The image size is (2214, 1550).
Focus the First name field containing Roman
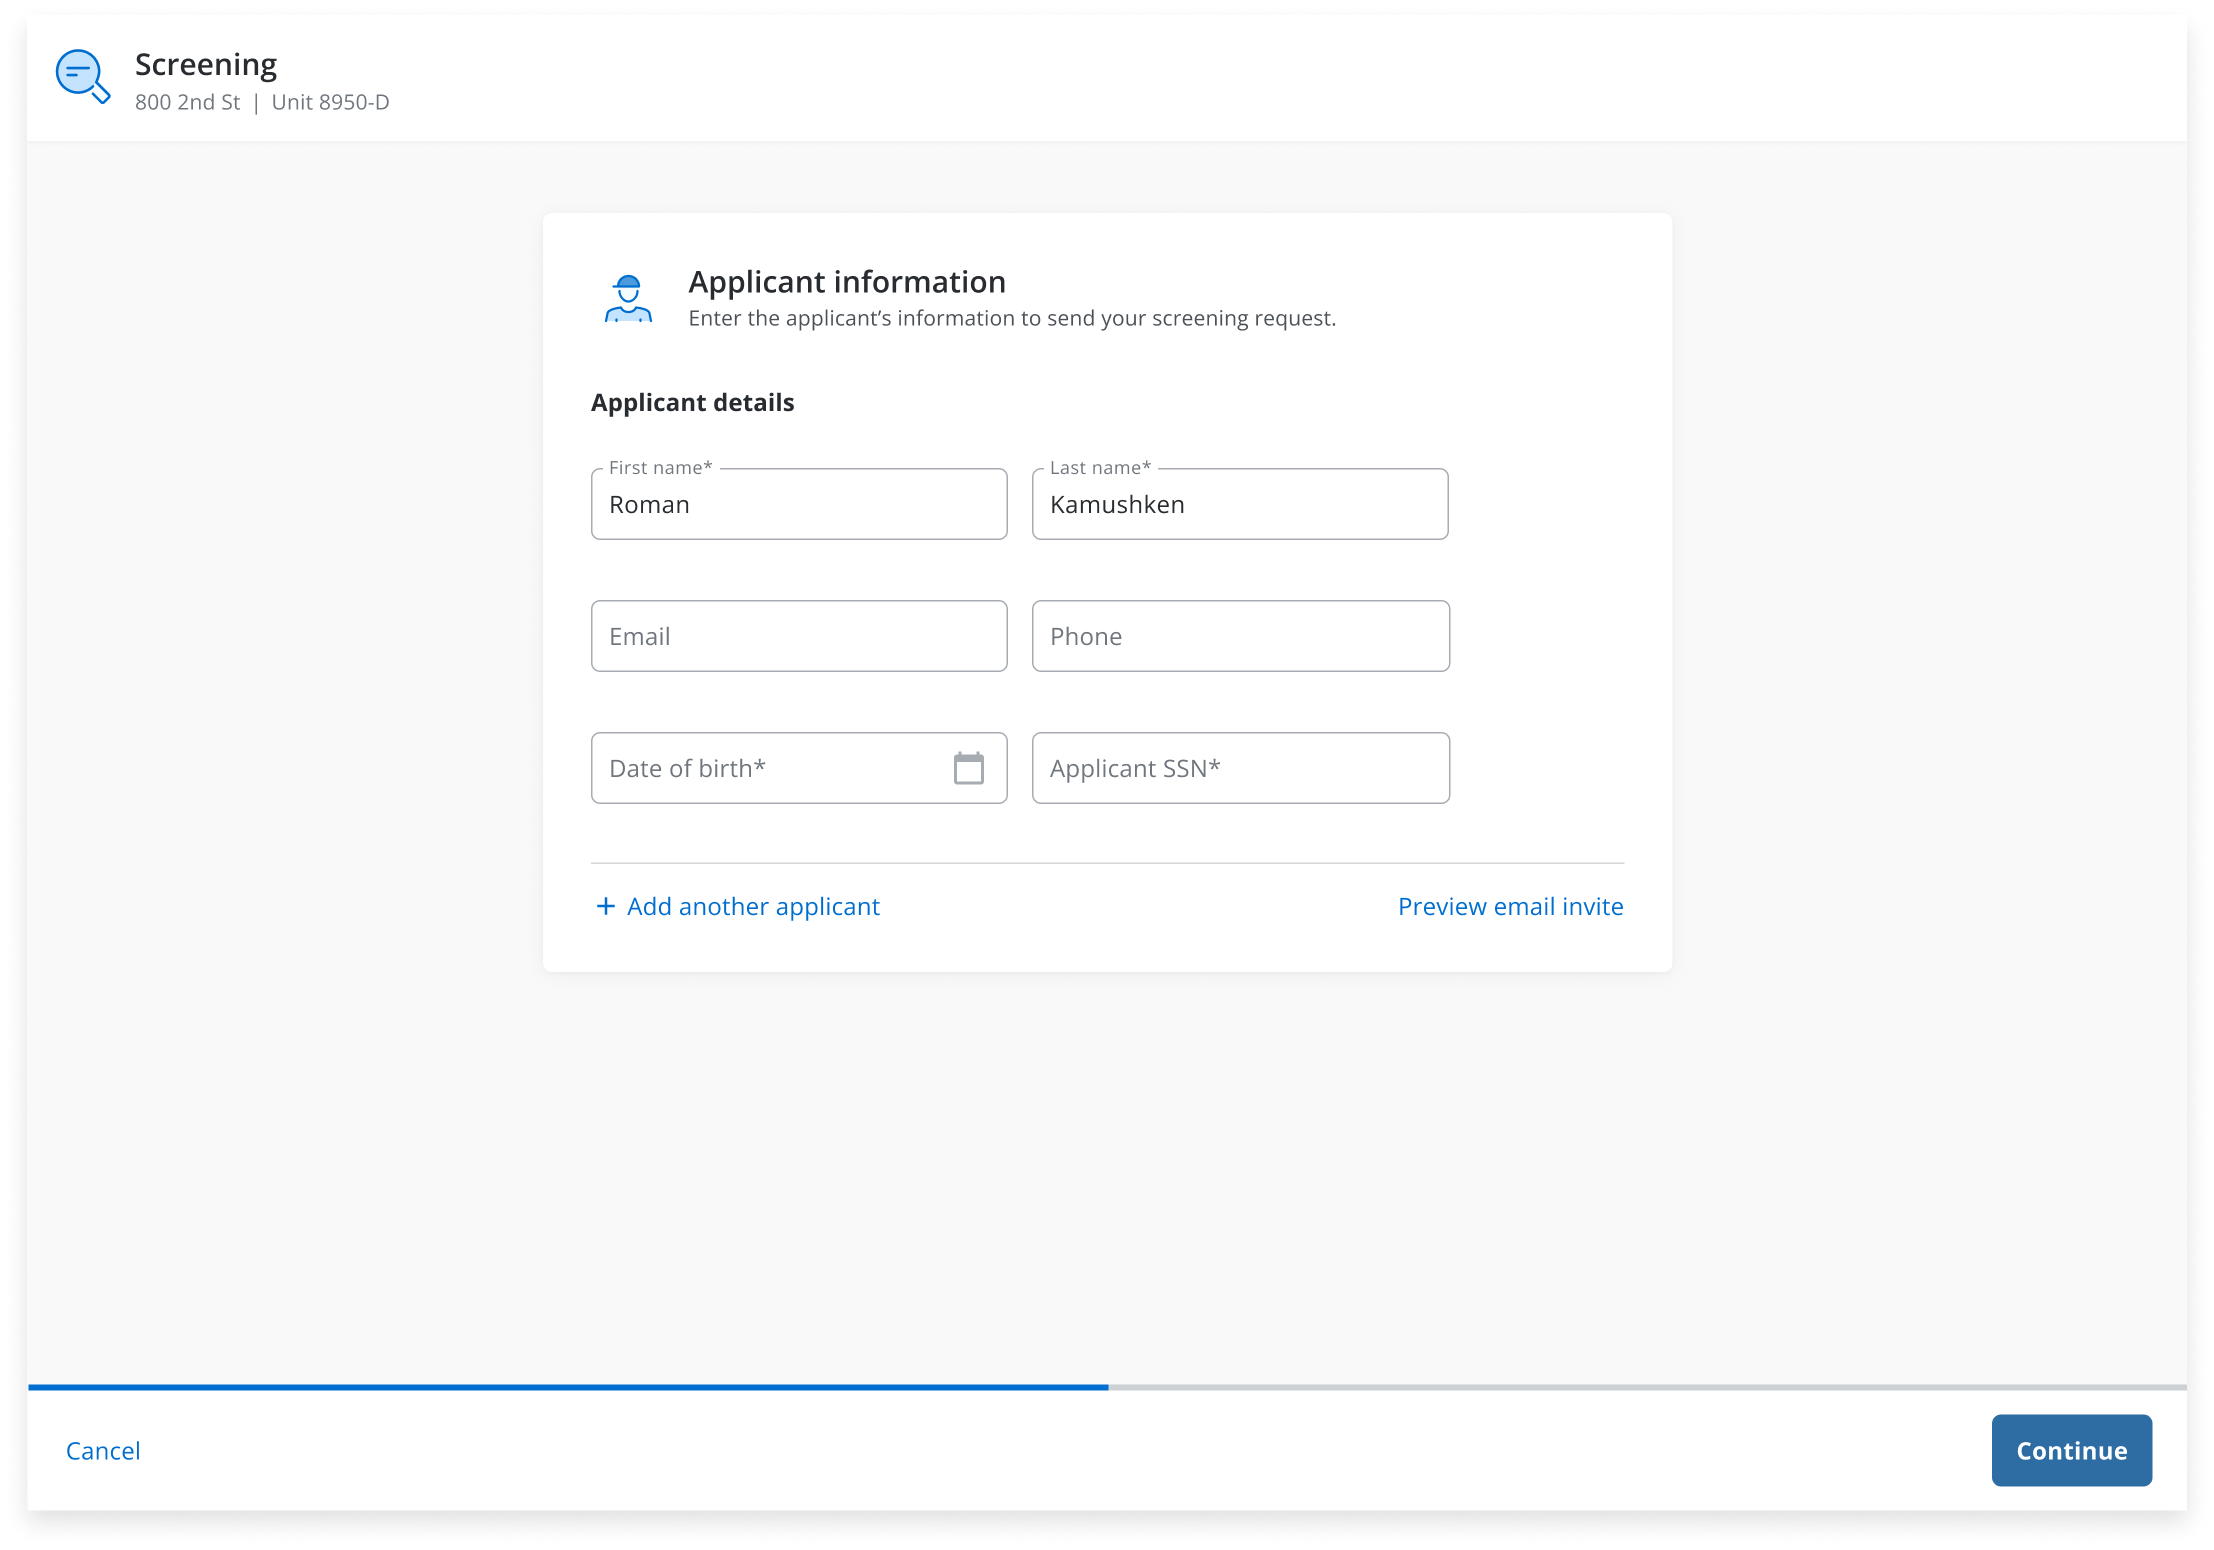click(798, 505)
